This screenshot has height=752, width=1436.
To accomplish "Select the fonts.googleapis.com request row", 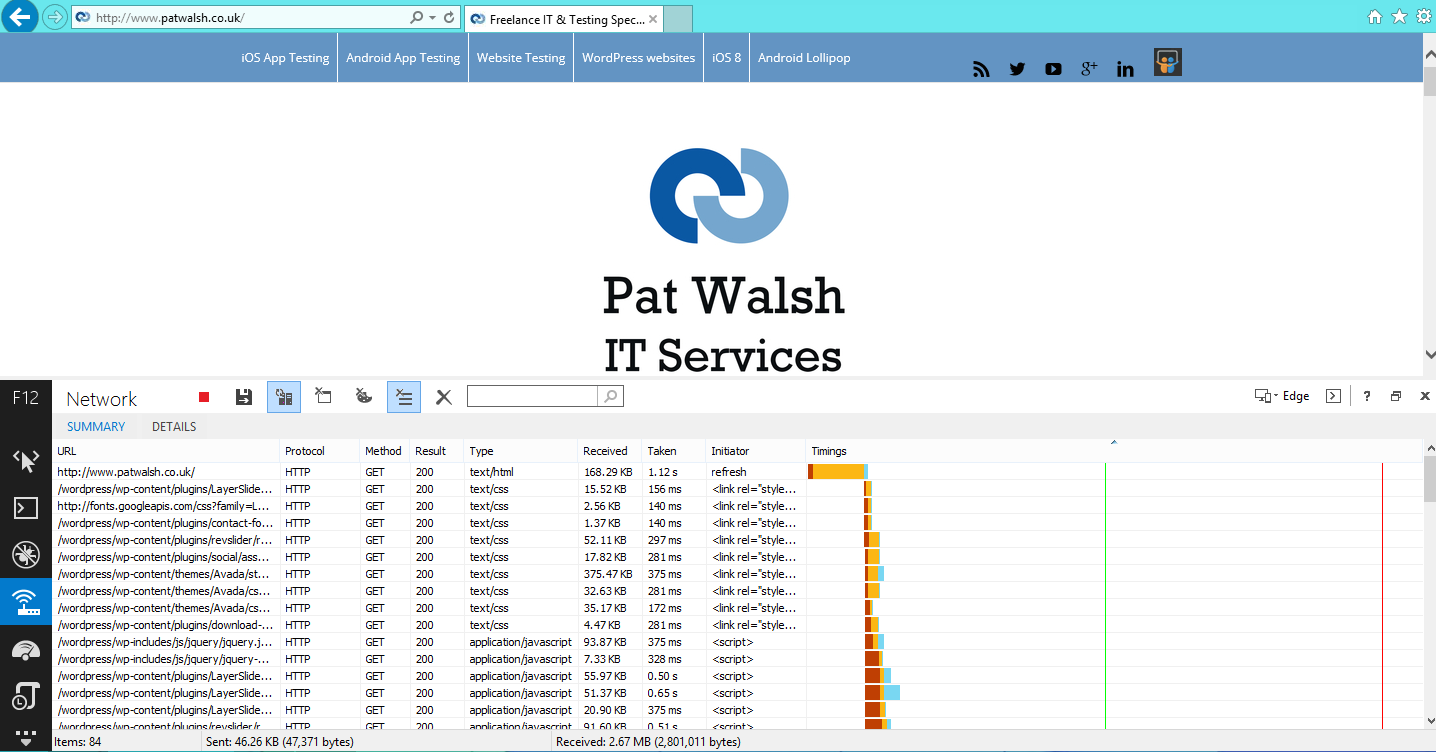I will click(738, 506).
